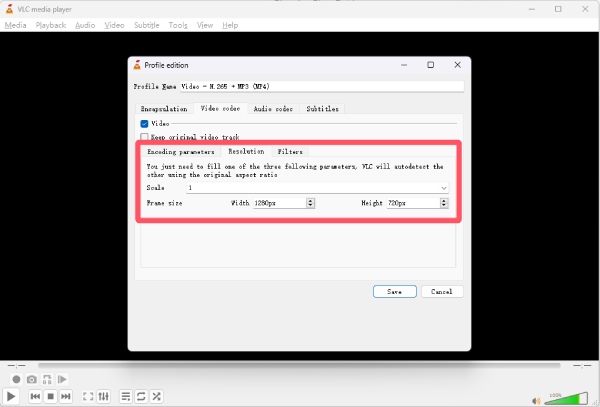This screenshot has height=407, width=600.
Task: Adjust the green volume slider
Action: pos(566,399)
